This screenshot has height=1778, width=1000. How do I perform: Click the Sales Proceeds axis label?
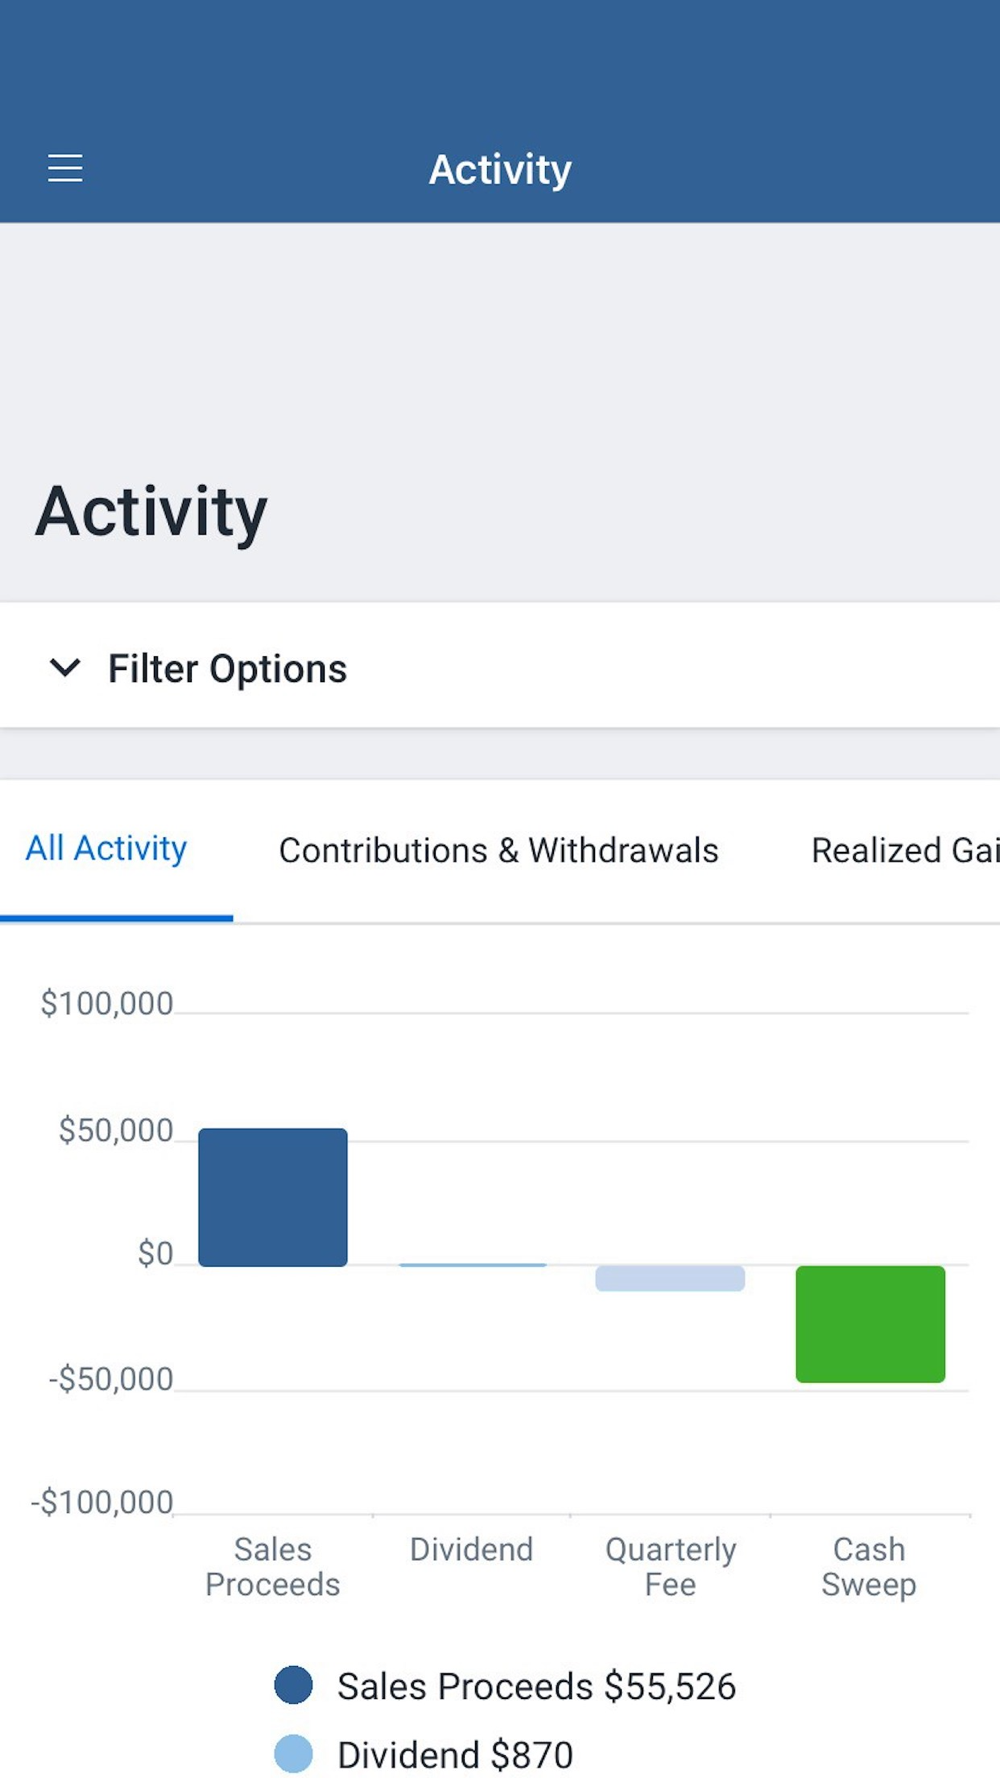point(272,1567)
